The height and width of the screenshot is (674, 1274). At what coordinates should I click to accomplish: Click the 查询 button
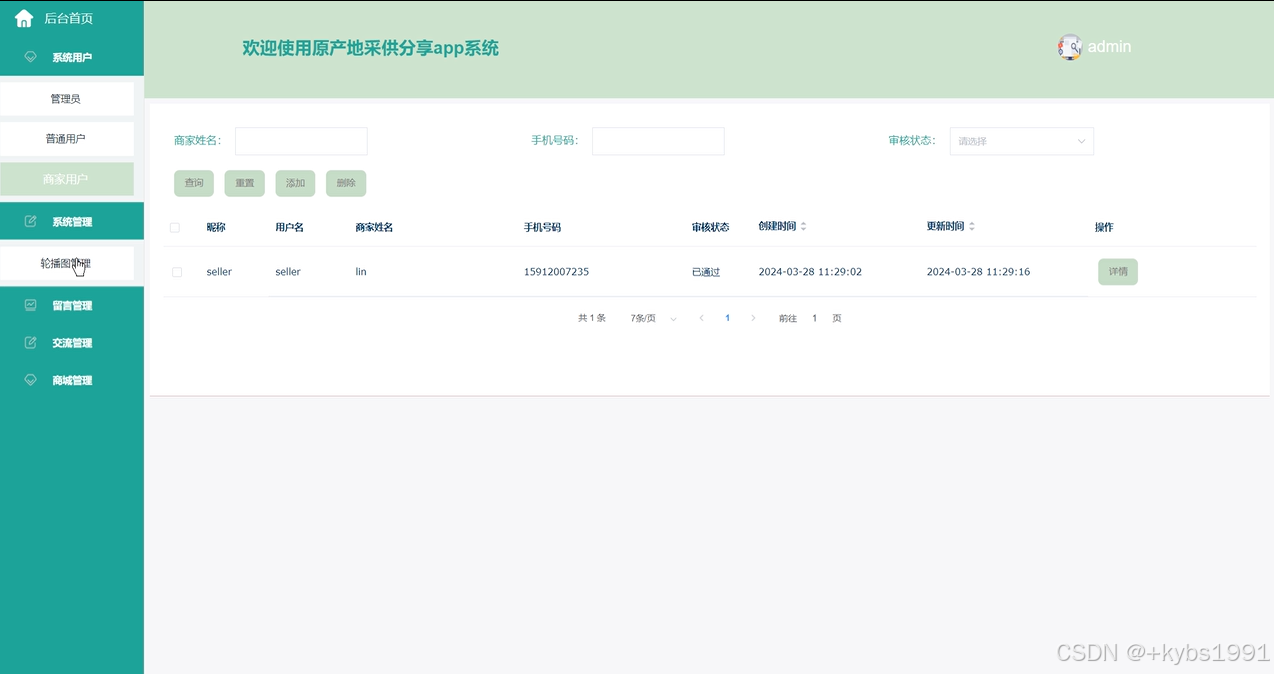[194, 183]
